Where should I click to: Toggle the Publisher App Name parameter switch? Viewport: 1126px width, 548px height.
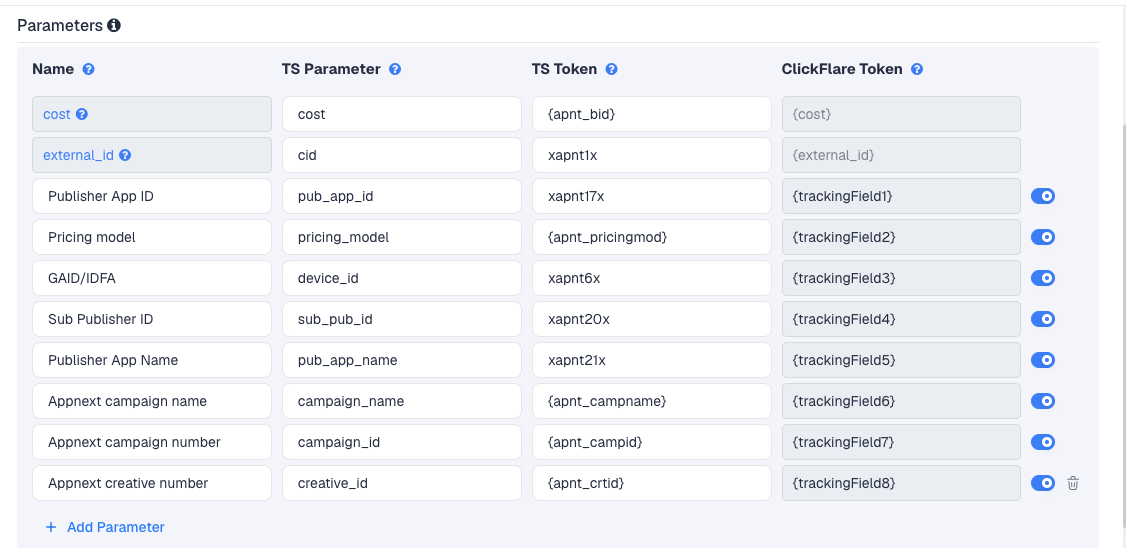click(1043, 360)
